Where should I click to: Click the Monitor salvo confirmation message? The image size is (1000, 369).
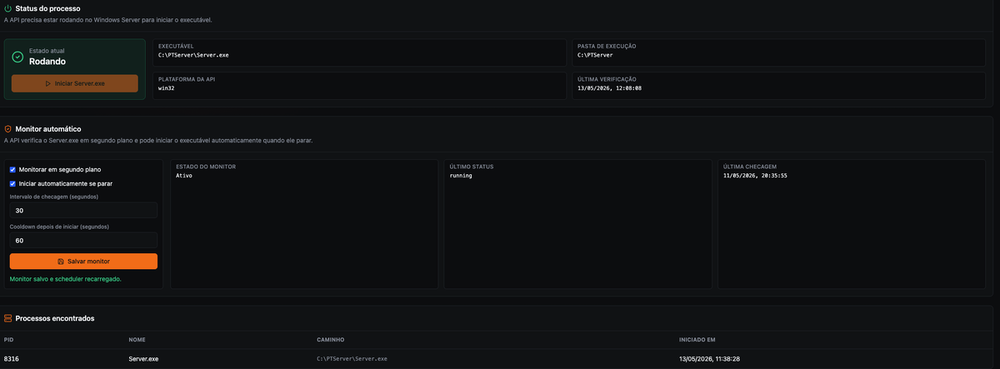point(66,279)
